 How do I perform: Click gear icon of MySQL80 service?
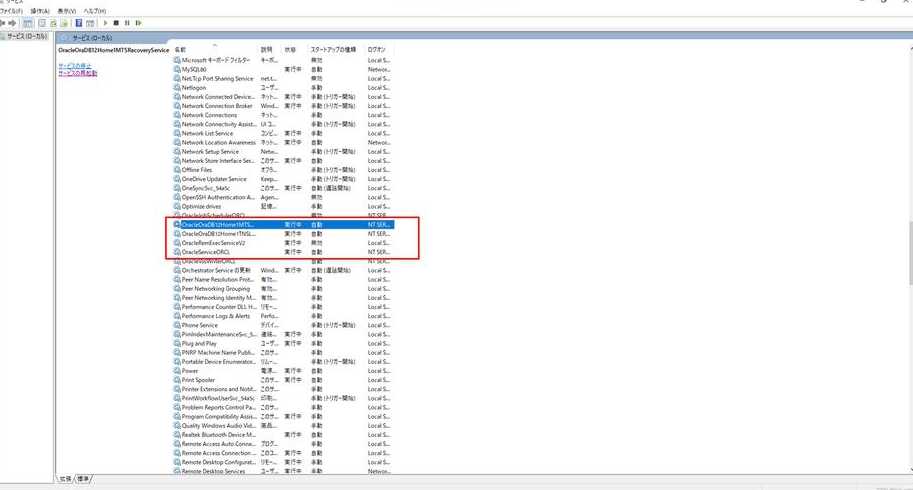(177, 69)
